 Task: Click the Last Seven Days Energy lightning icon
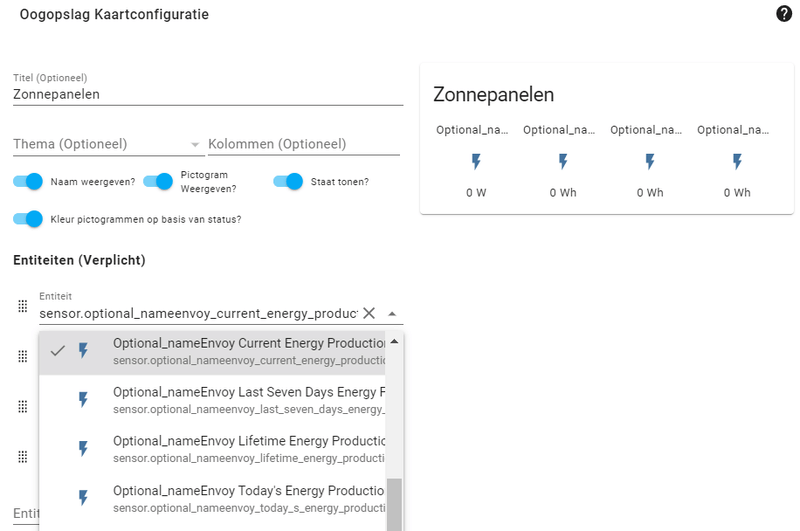tap(84, 400)
